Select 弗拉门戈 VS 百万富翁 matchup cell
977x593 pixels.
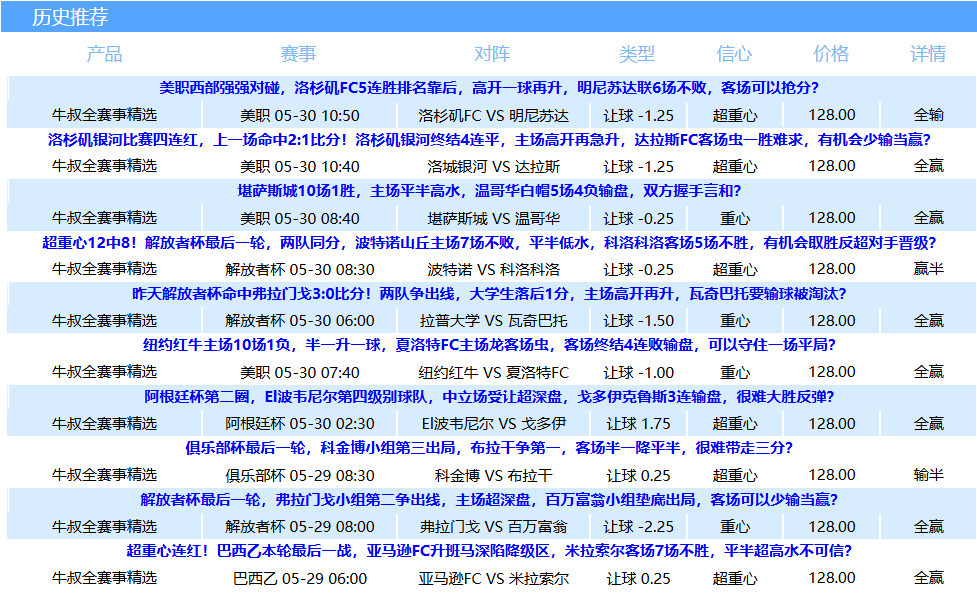point(493,526)
